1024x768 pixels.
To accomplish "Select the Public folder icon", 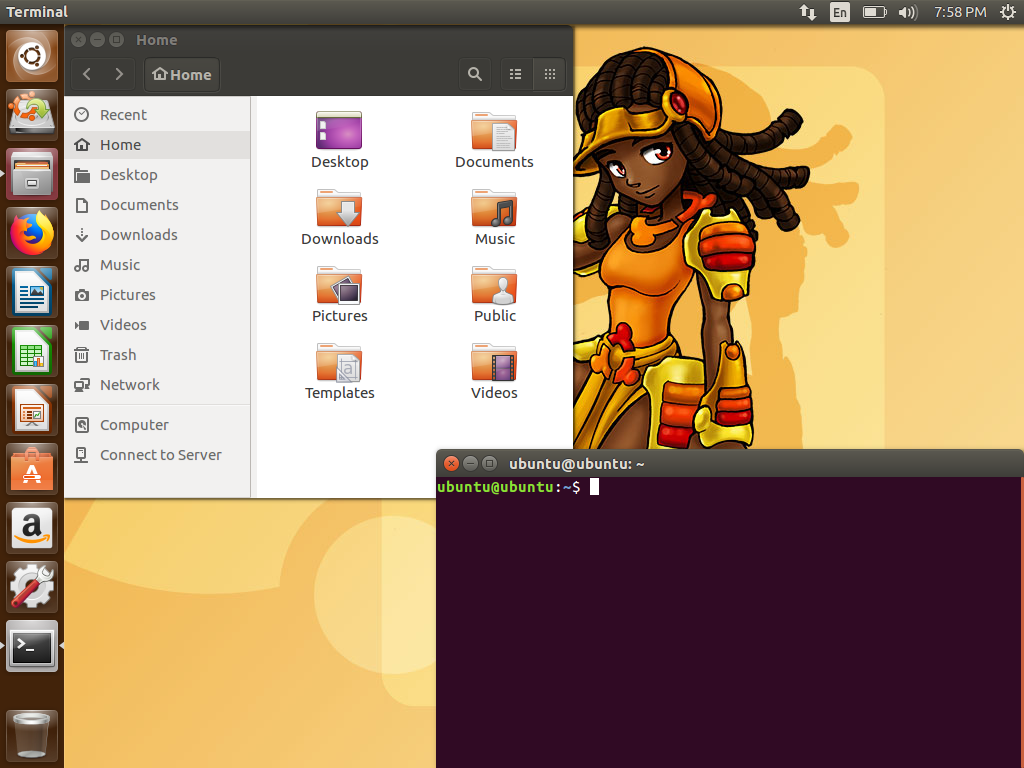I will pos(494,285).
